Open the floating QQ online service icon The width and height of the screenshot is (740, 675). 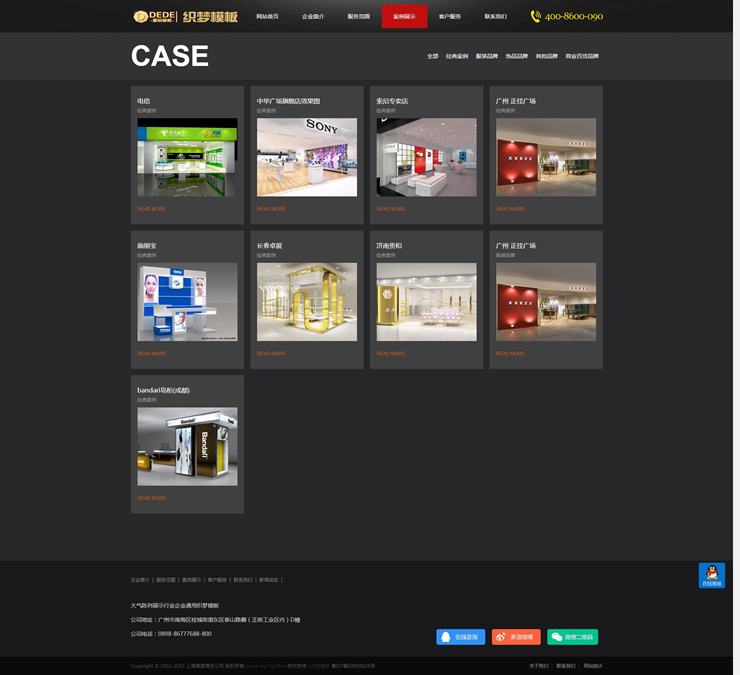(x=711, y=575)
